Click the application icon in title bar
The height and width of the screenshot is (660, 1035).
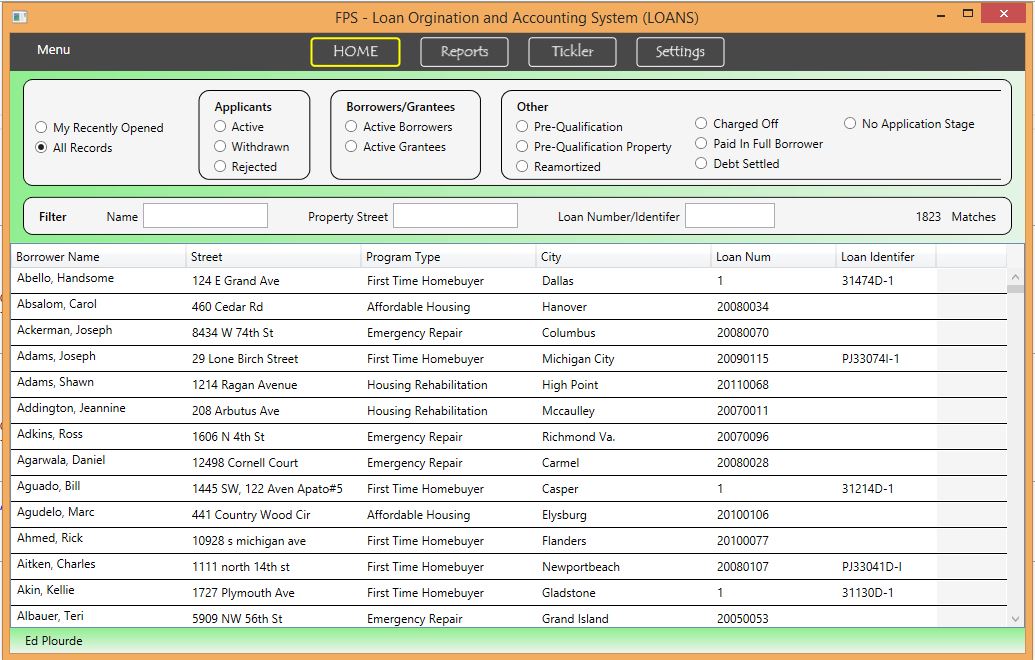pyautogui.click(x=18, y=17)
